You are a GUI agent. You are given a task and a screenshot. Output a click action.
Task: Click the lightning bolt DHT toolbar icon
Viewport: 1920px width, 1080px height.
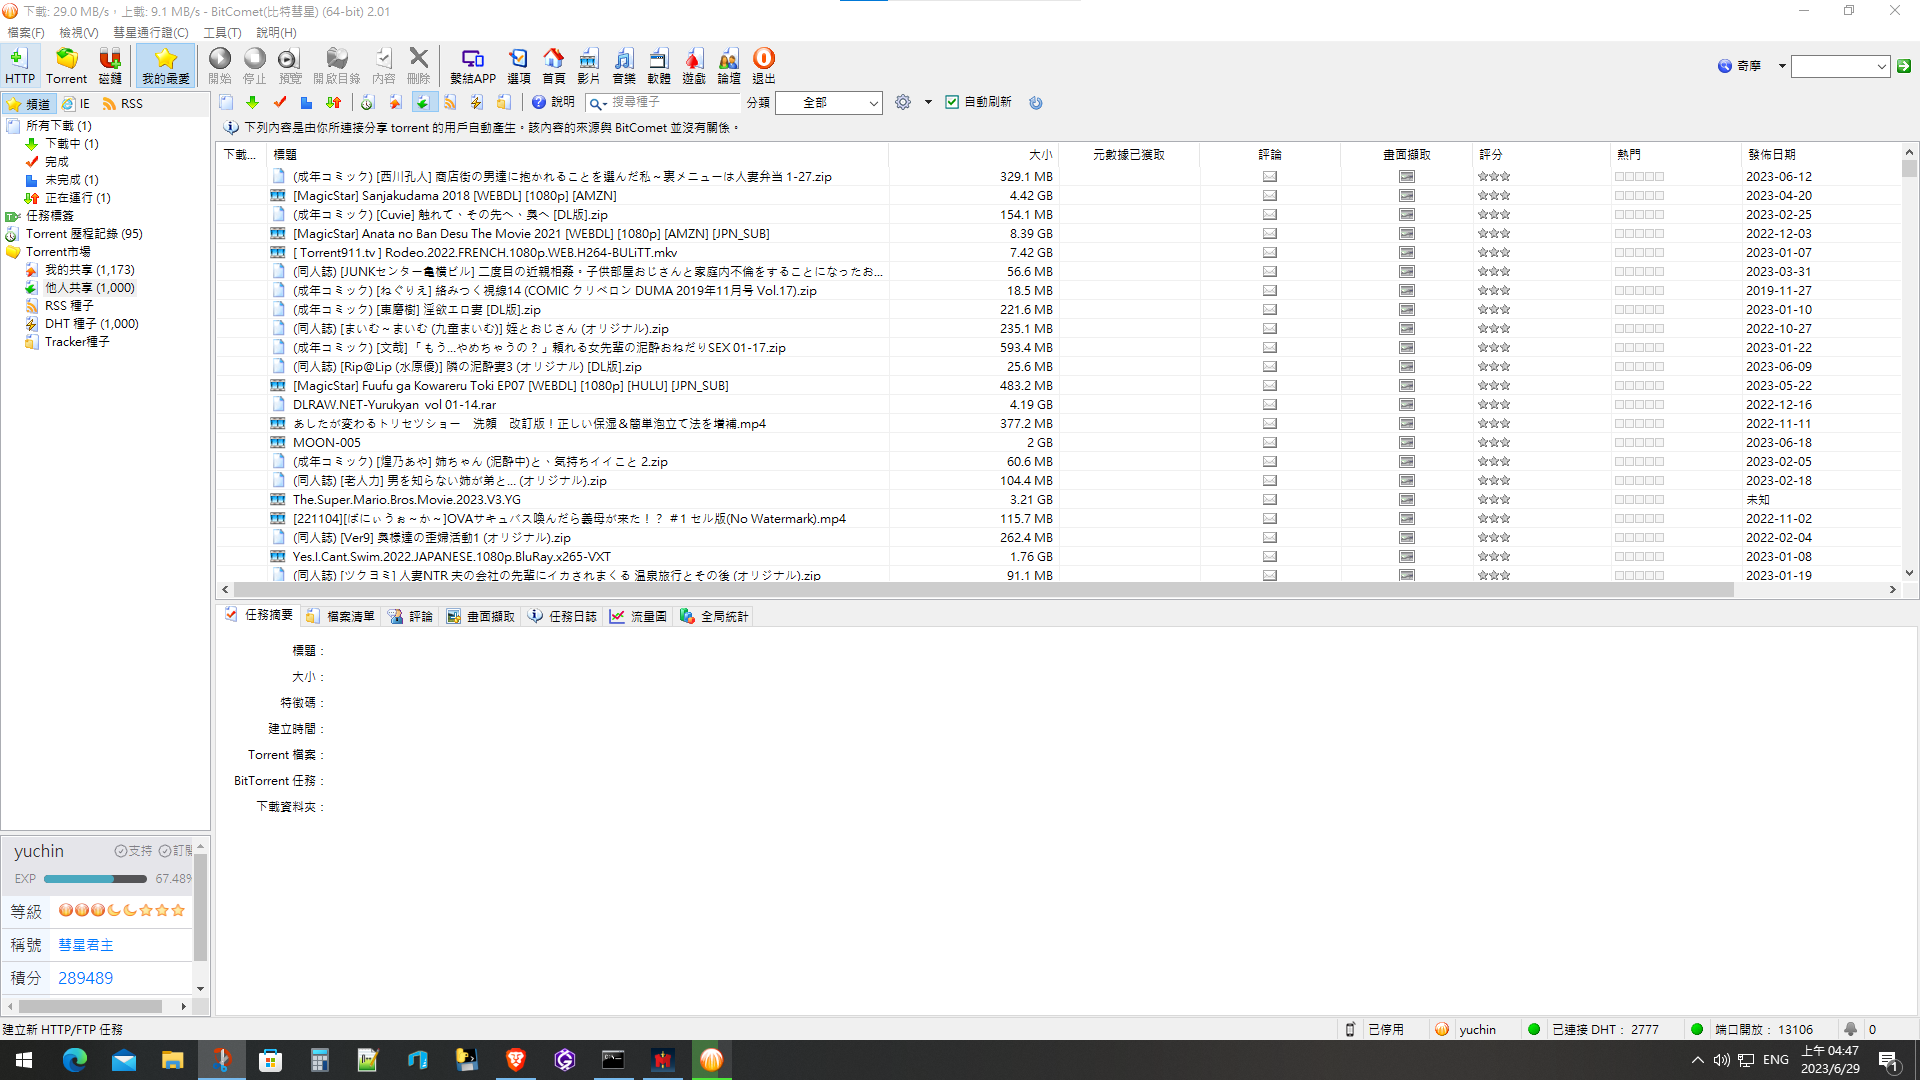(x=477, y=102)
